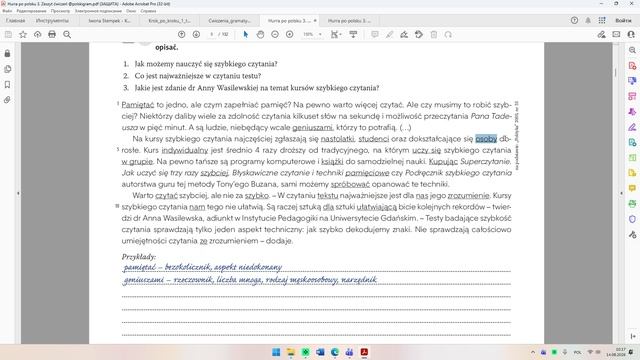Switch to the Инструменты tab

point(52,20)
